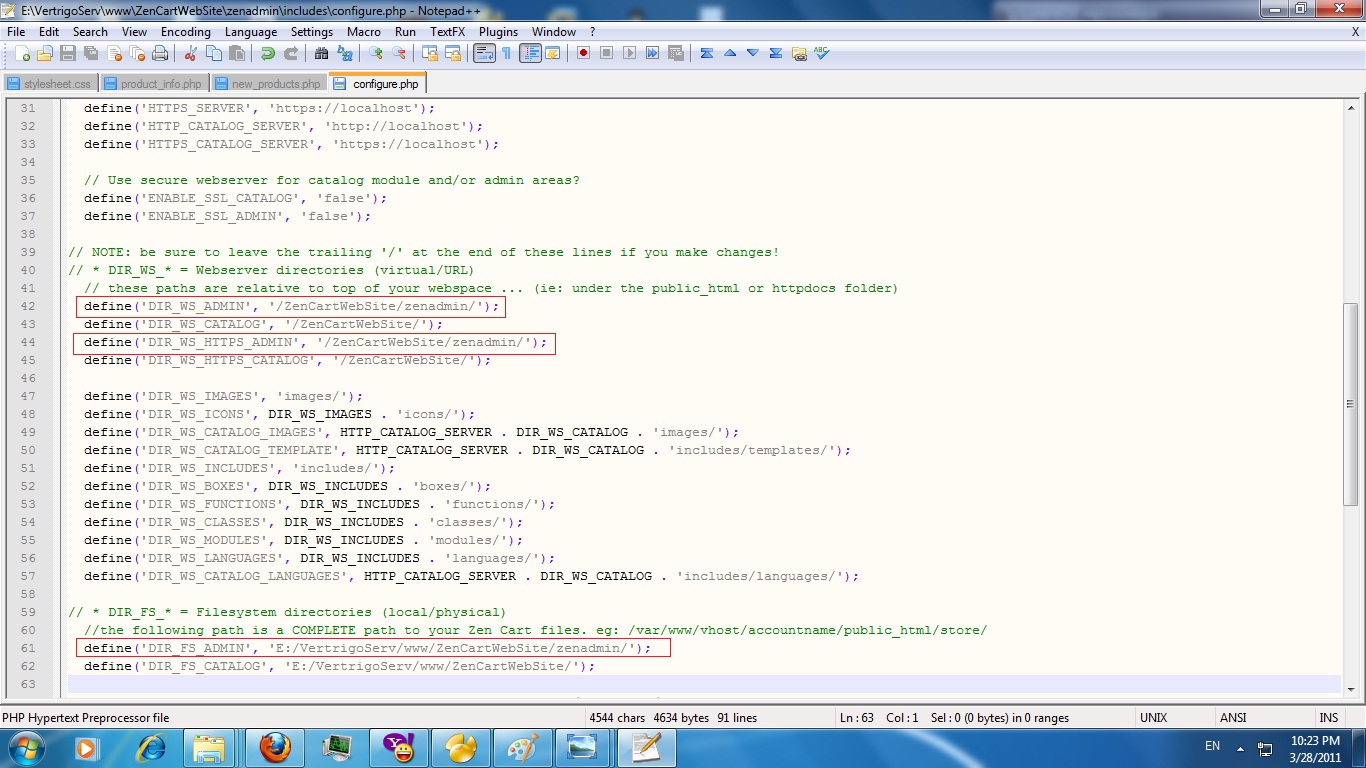Redo the edit with the Redo arrow
This screenshot has height=768, width=1366.
[x=292, y=53]
